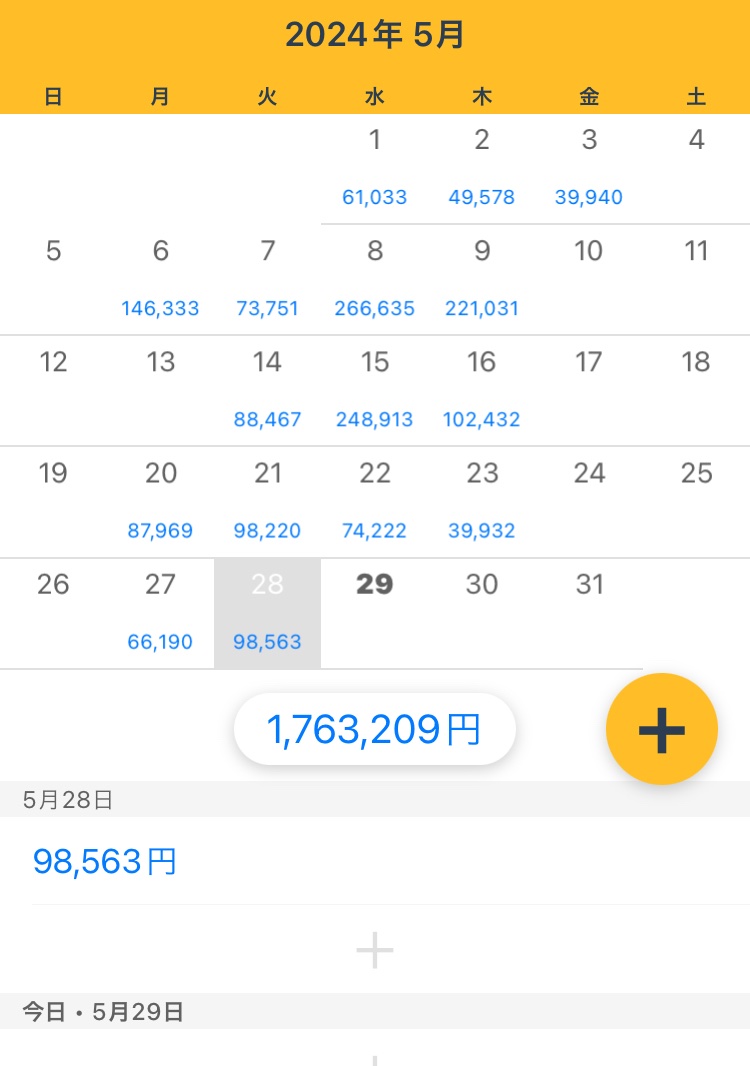Viewport: 750px width, 1066px height.
Task: Select May 15 with 248,913
Action: point(375,391)
